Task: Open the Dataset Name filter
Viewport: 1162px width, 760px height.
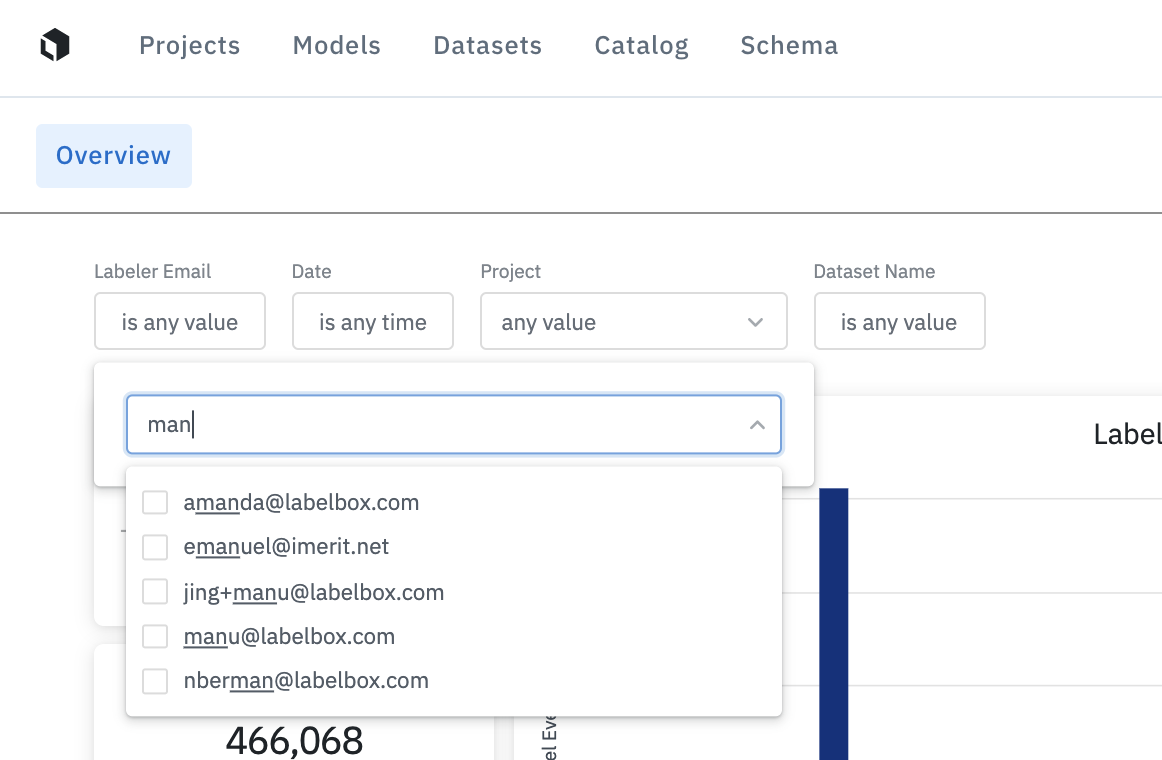Action: pos(900,321)
